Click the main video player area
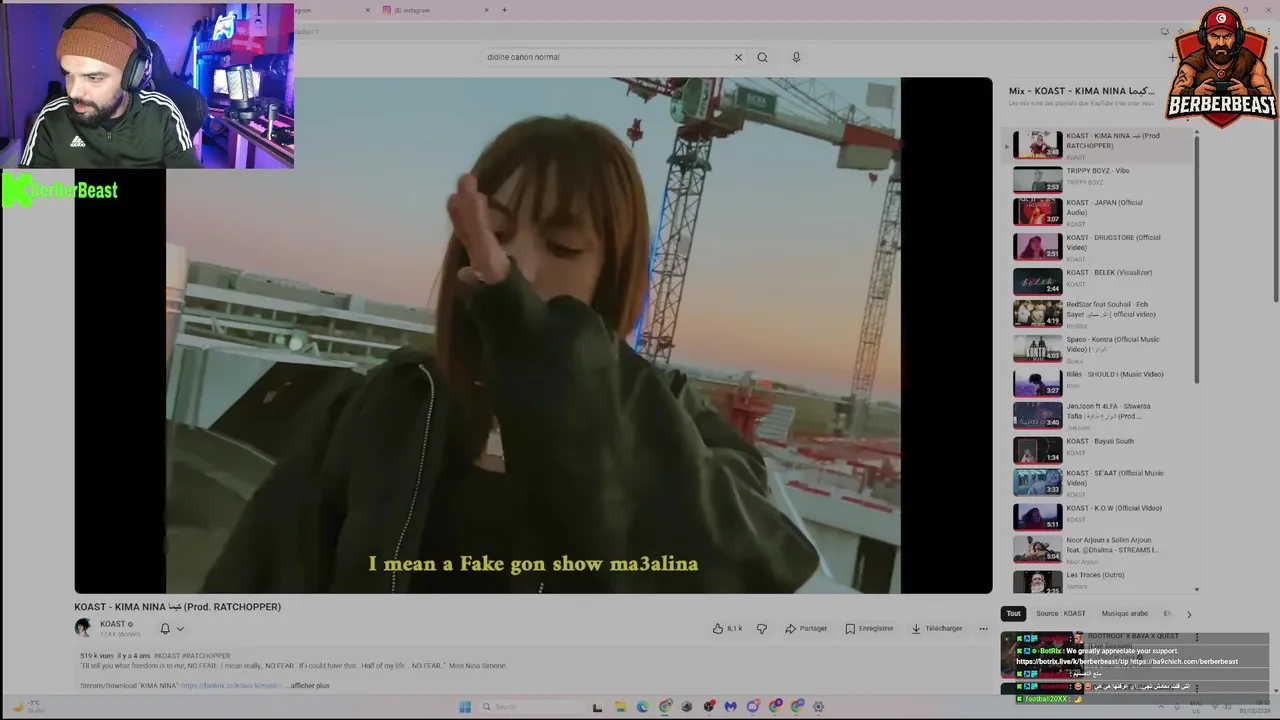 click(533, 335)
